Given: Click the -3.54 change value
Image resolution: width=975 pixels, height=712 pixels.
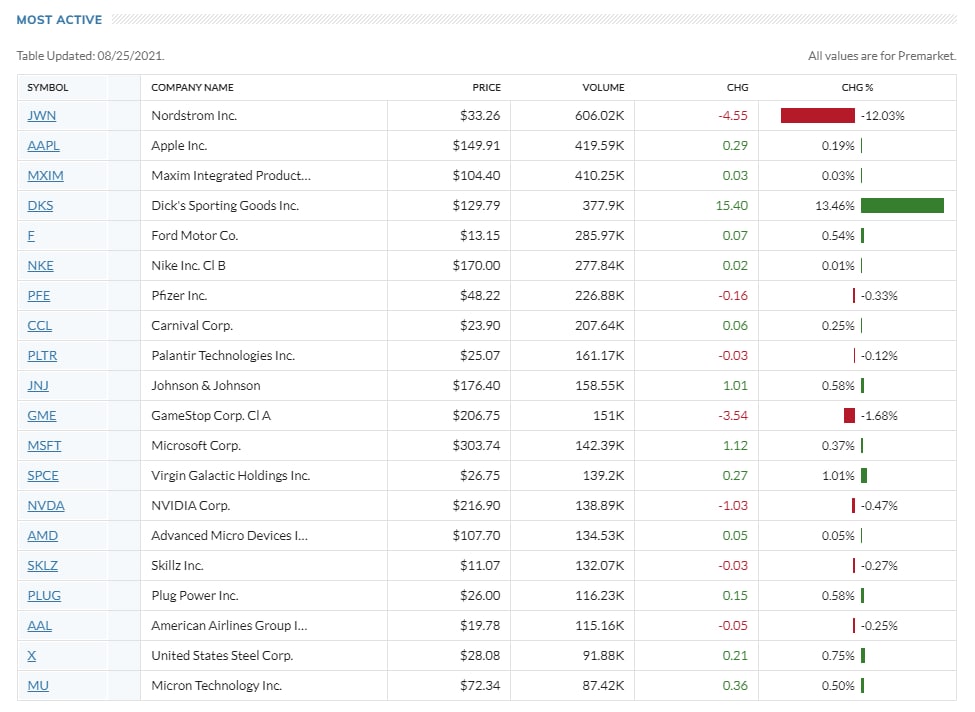Looking at the screenshot, I should (733, 415).
